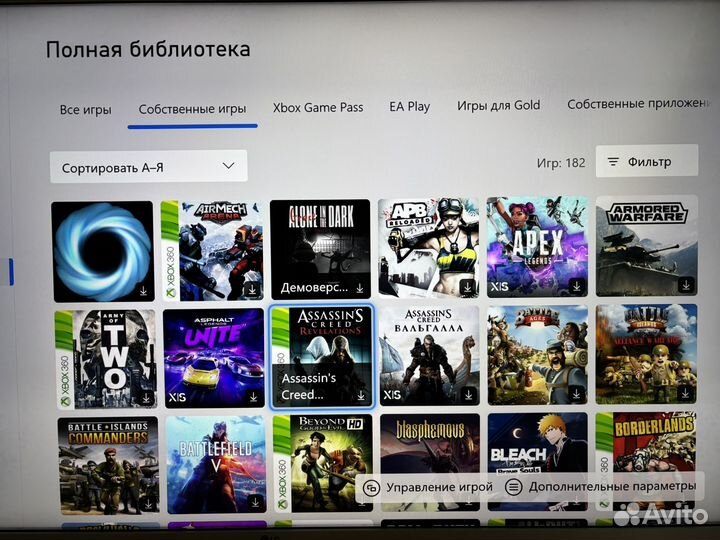This screenshot has width=720, height=540.
Task: Open the Xbox Game Pass tab
Action: click(x=318, y=107)
